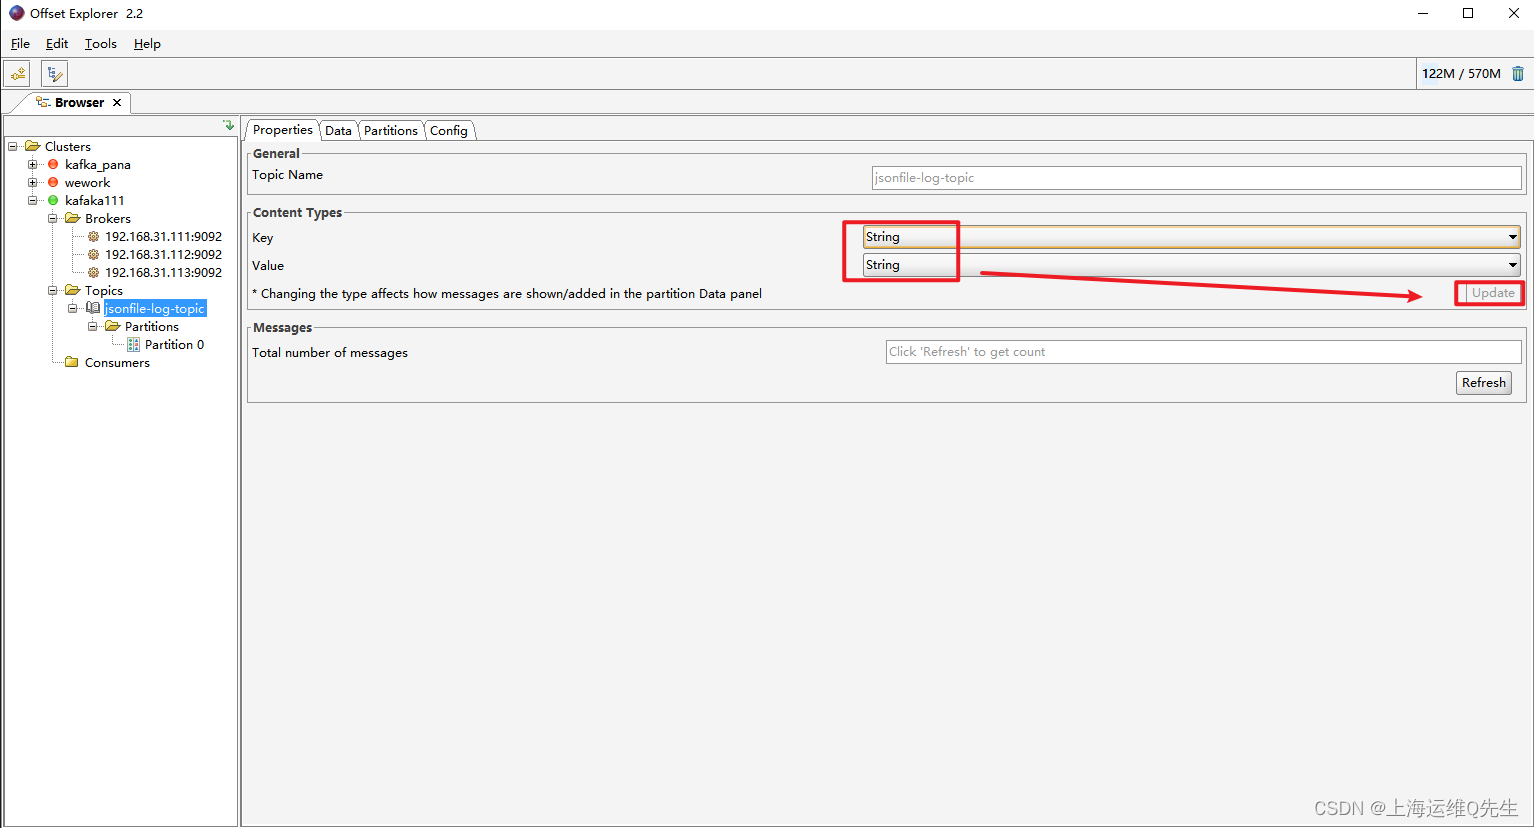
Task: Collapse the kafaka111 cluster node
Action: pyautogui.click(x=33, y=200)
